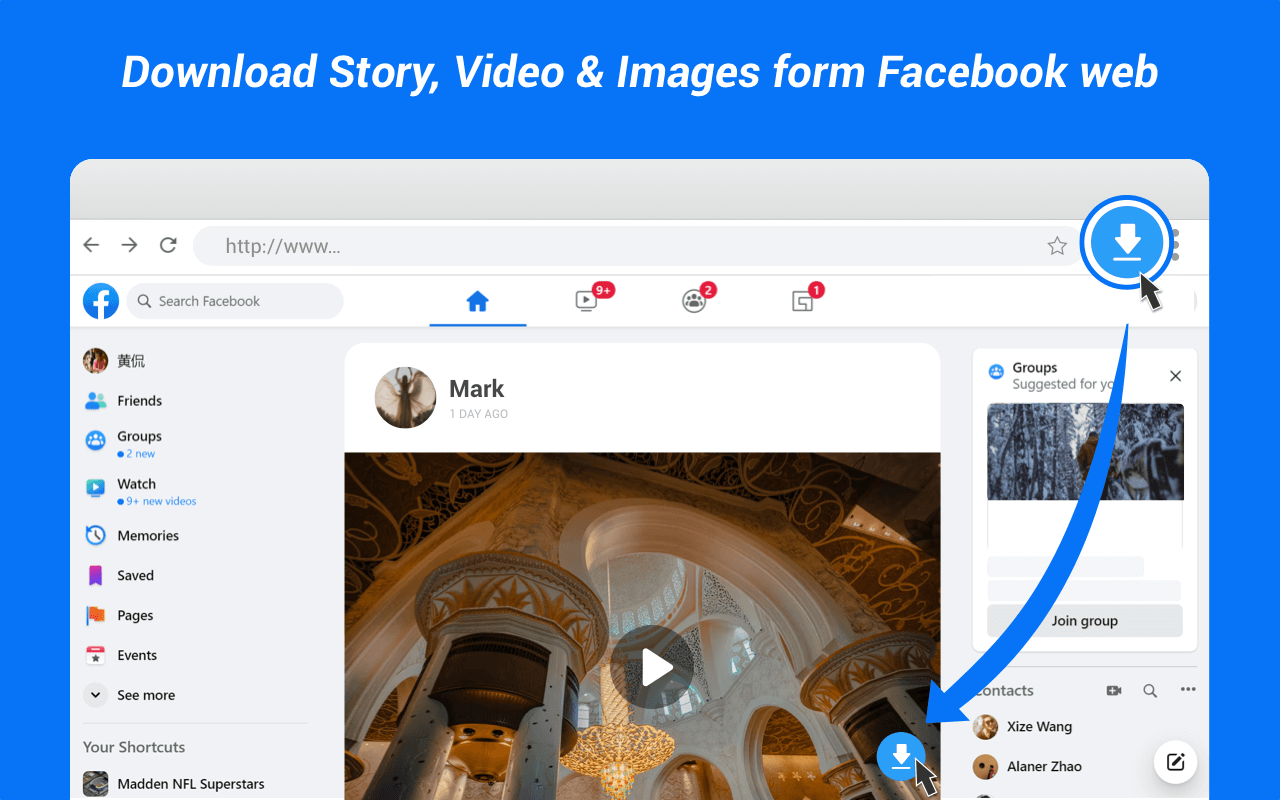Open the Gaming tab with 1 badge
1280x800 pixels.
pyautogui.click(x=805, y=299)
